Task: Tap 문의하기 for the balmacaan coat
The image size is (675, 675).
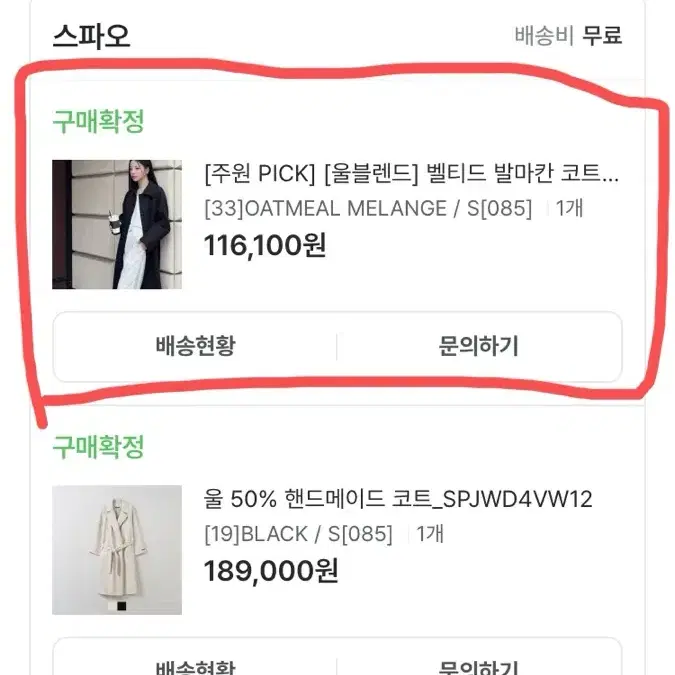Action: [x=479, y=346]
